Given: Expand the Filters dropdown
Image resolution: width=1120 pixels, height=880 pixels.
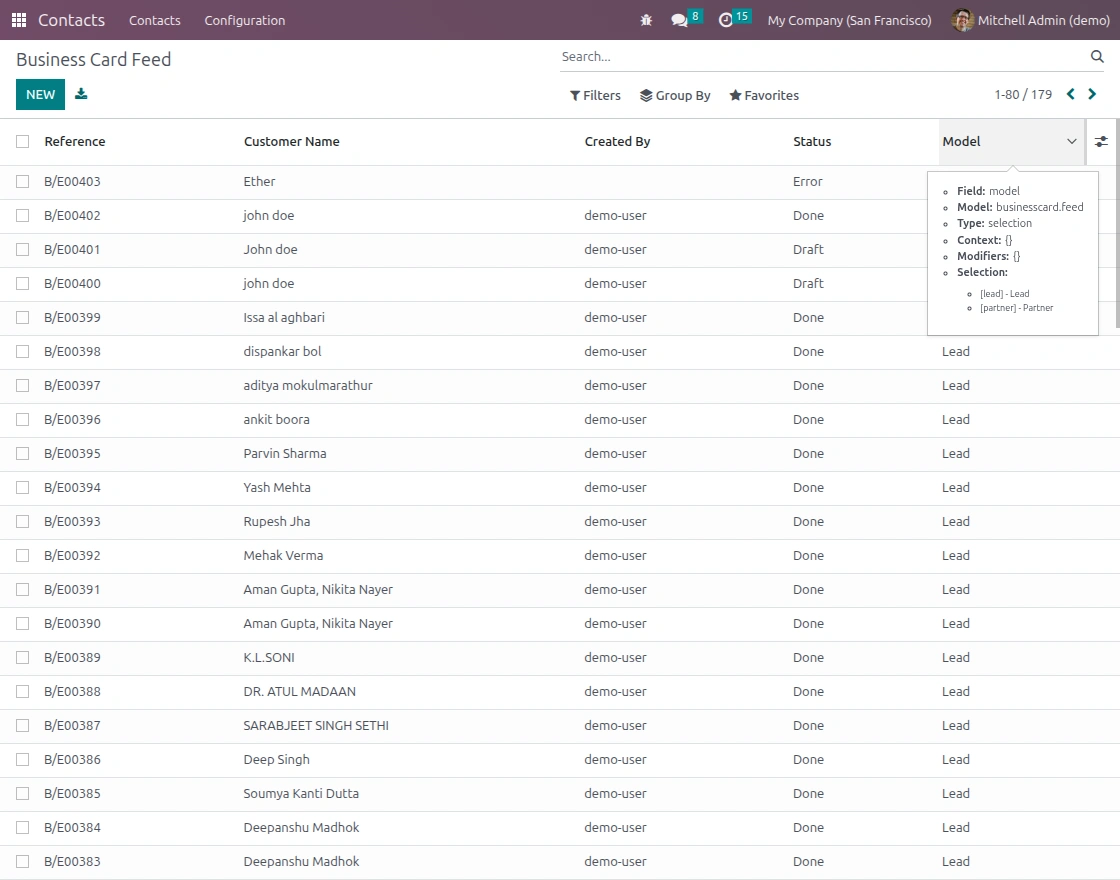Looking at the screenshot, I should [595, 95].
